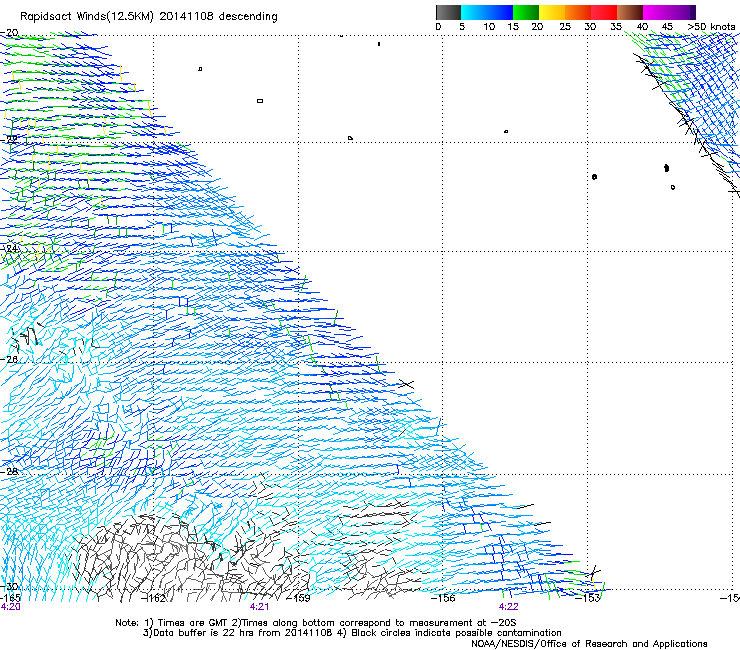Click the 'NOAA/NESDIS/Office of Research and Applications' credit
740x650 pixels.
pos(589,644)
